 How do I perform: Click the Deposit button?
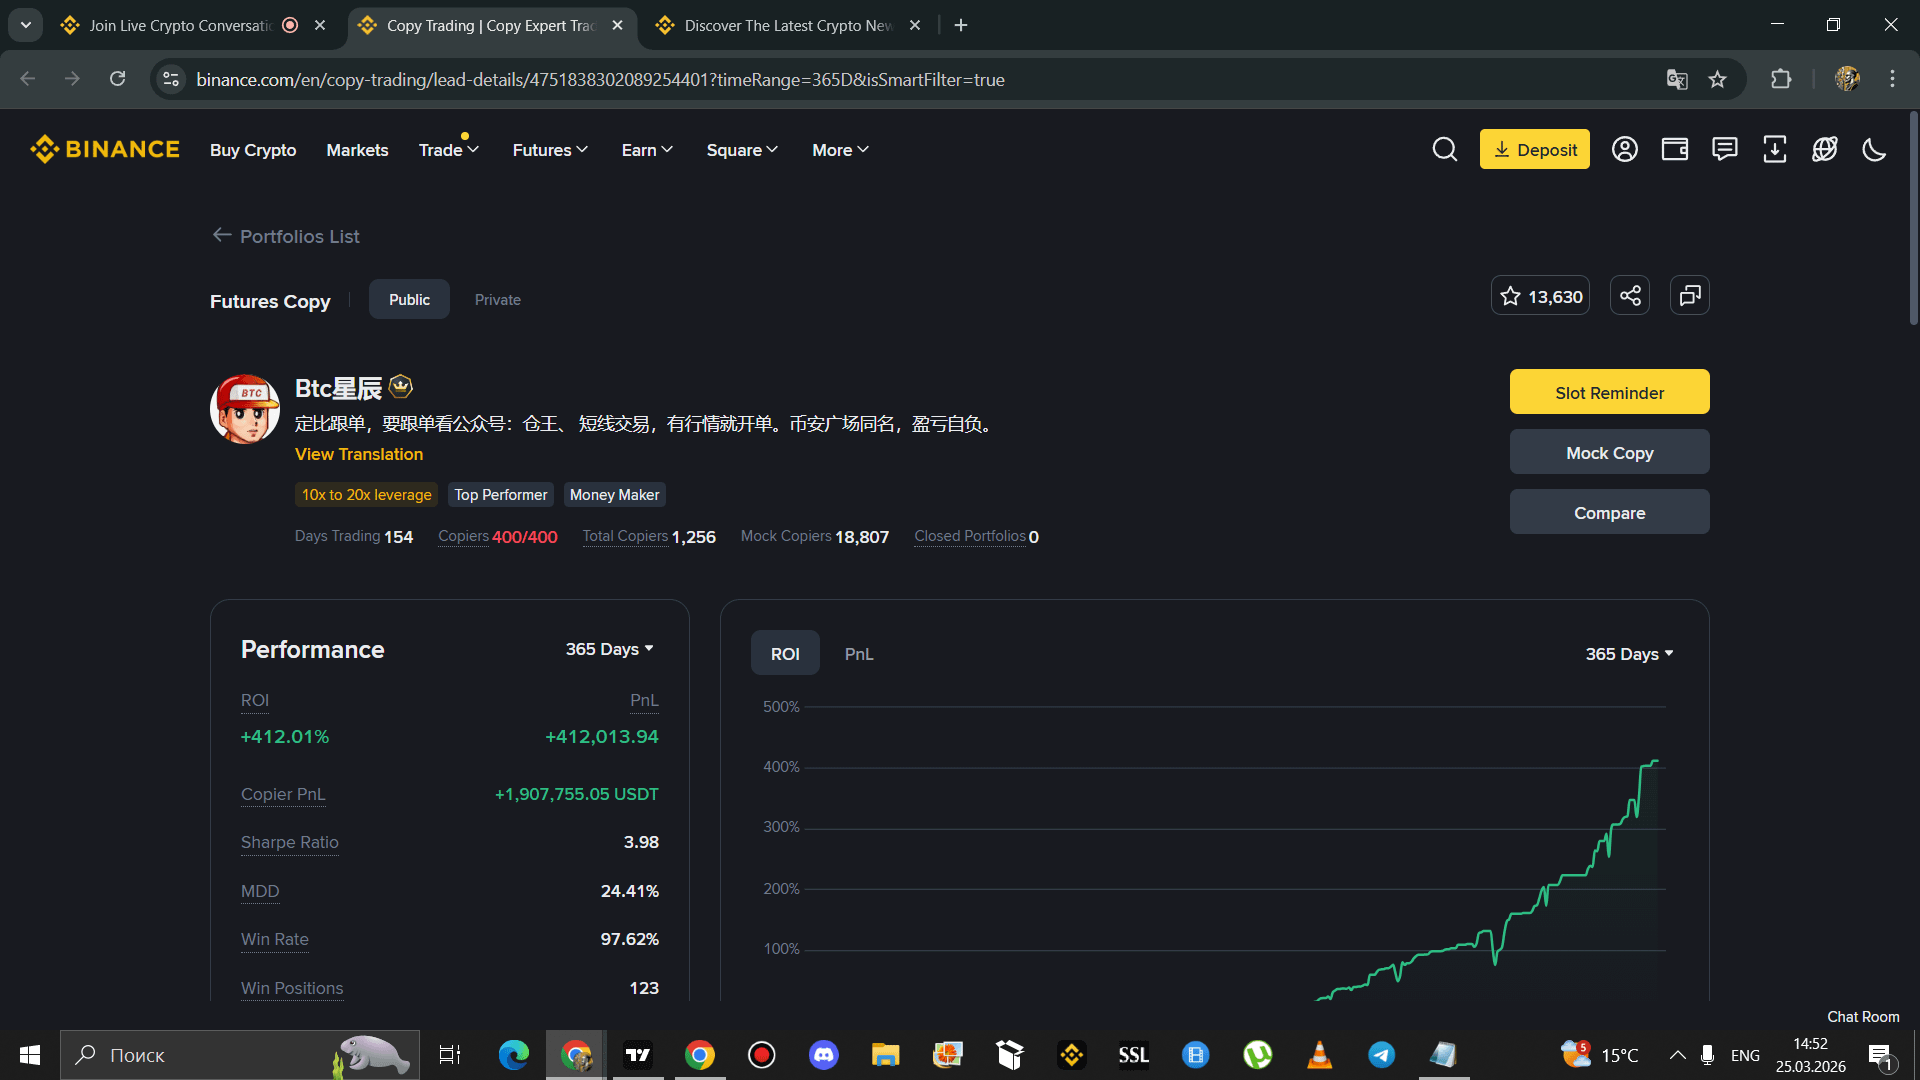coord(1535,149)
